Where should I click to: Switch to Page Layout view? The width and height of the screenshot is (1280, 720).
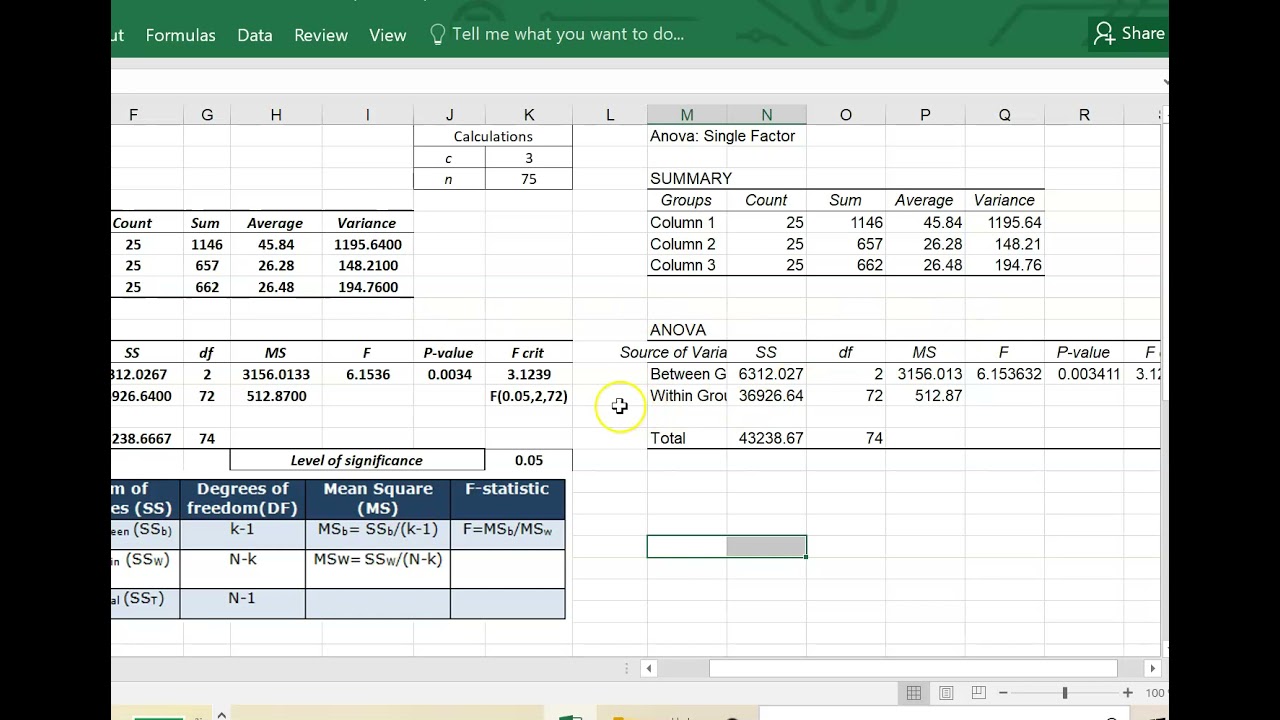coord(946,693)
